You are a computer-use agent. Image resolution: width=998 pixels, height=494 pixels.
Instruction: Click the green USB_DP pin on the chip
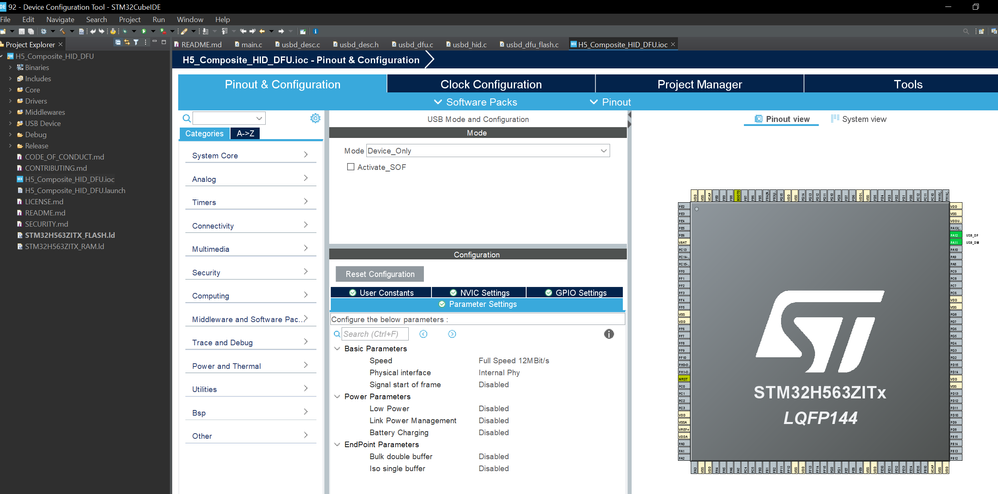[x=955, y=235]
